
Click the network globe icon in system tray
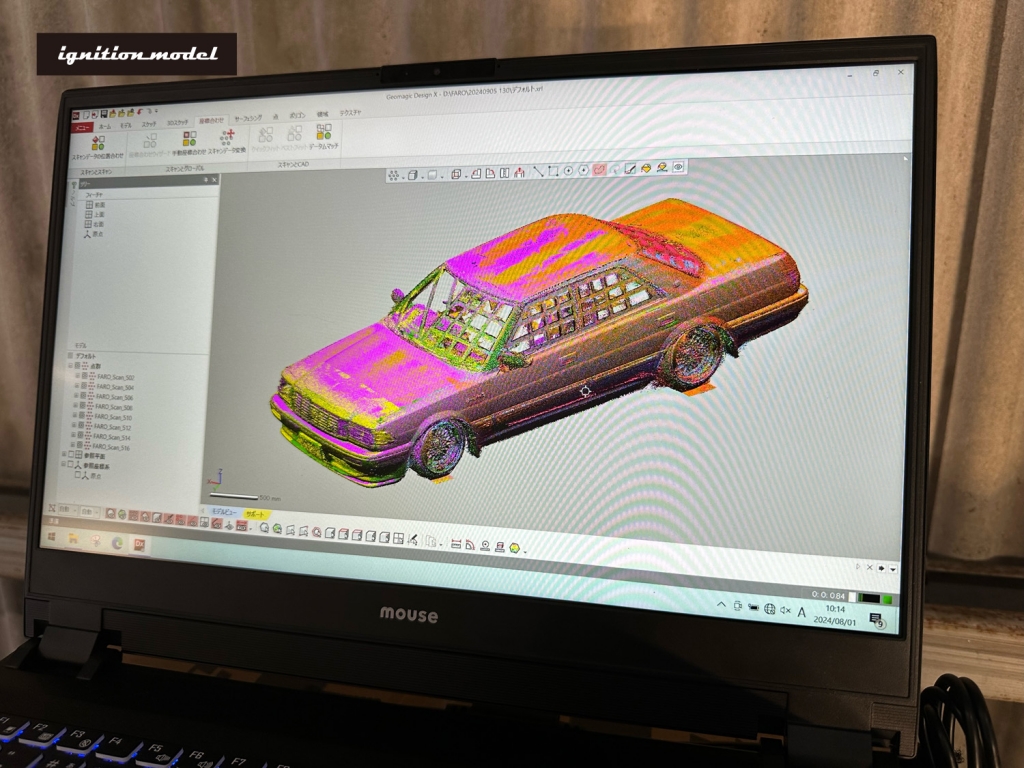pos(770,609)
